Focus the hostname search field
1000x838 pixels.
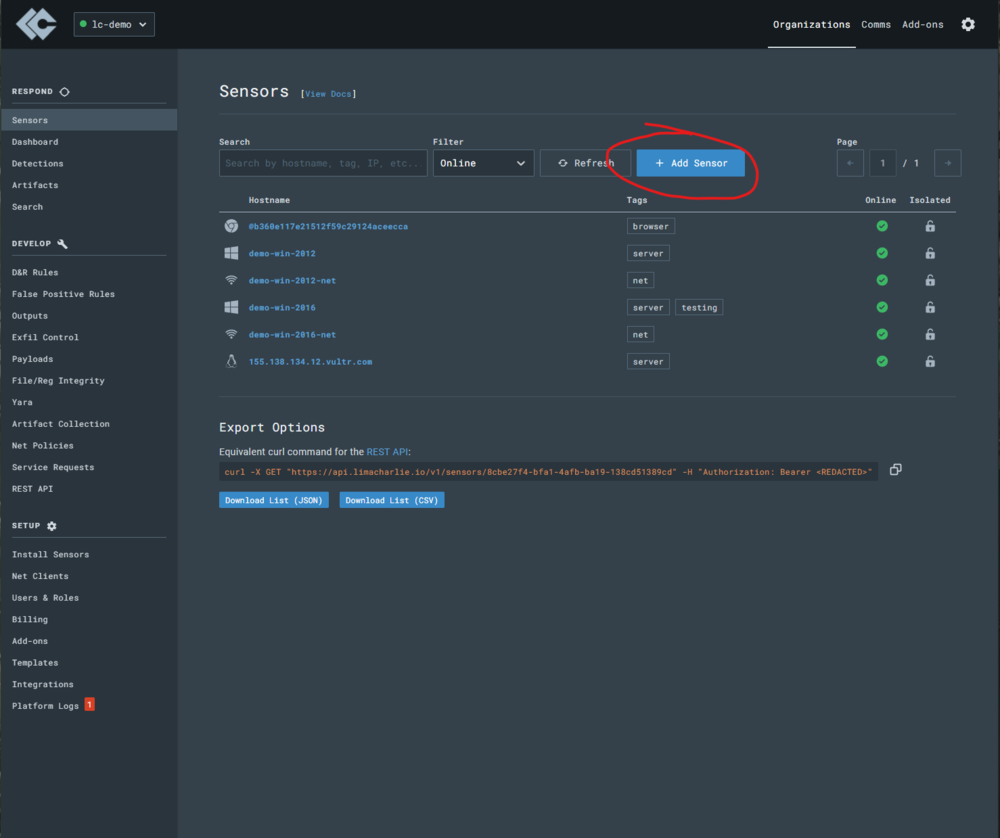tap(323, 163)
